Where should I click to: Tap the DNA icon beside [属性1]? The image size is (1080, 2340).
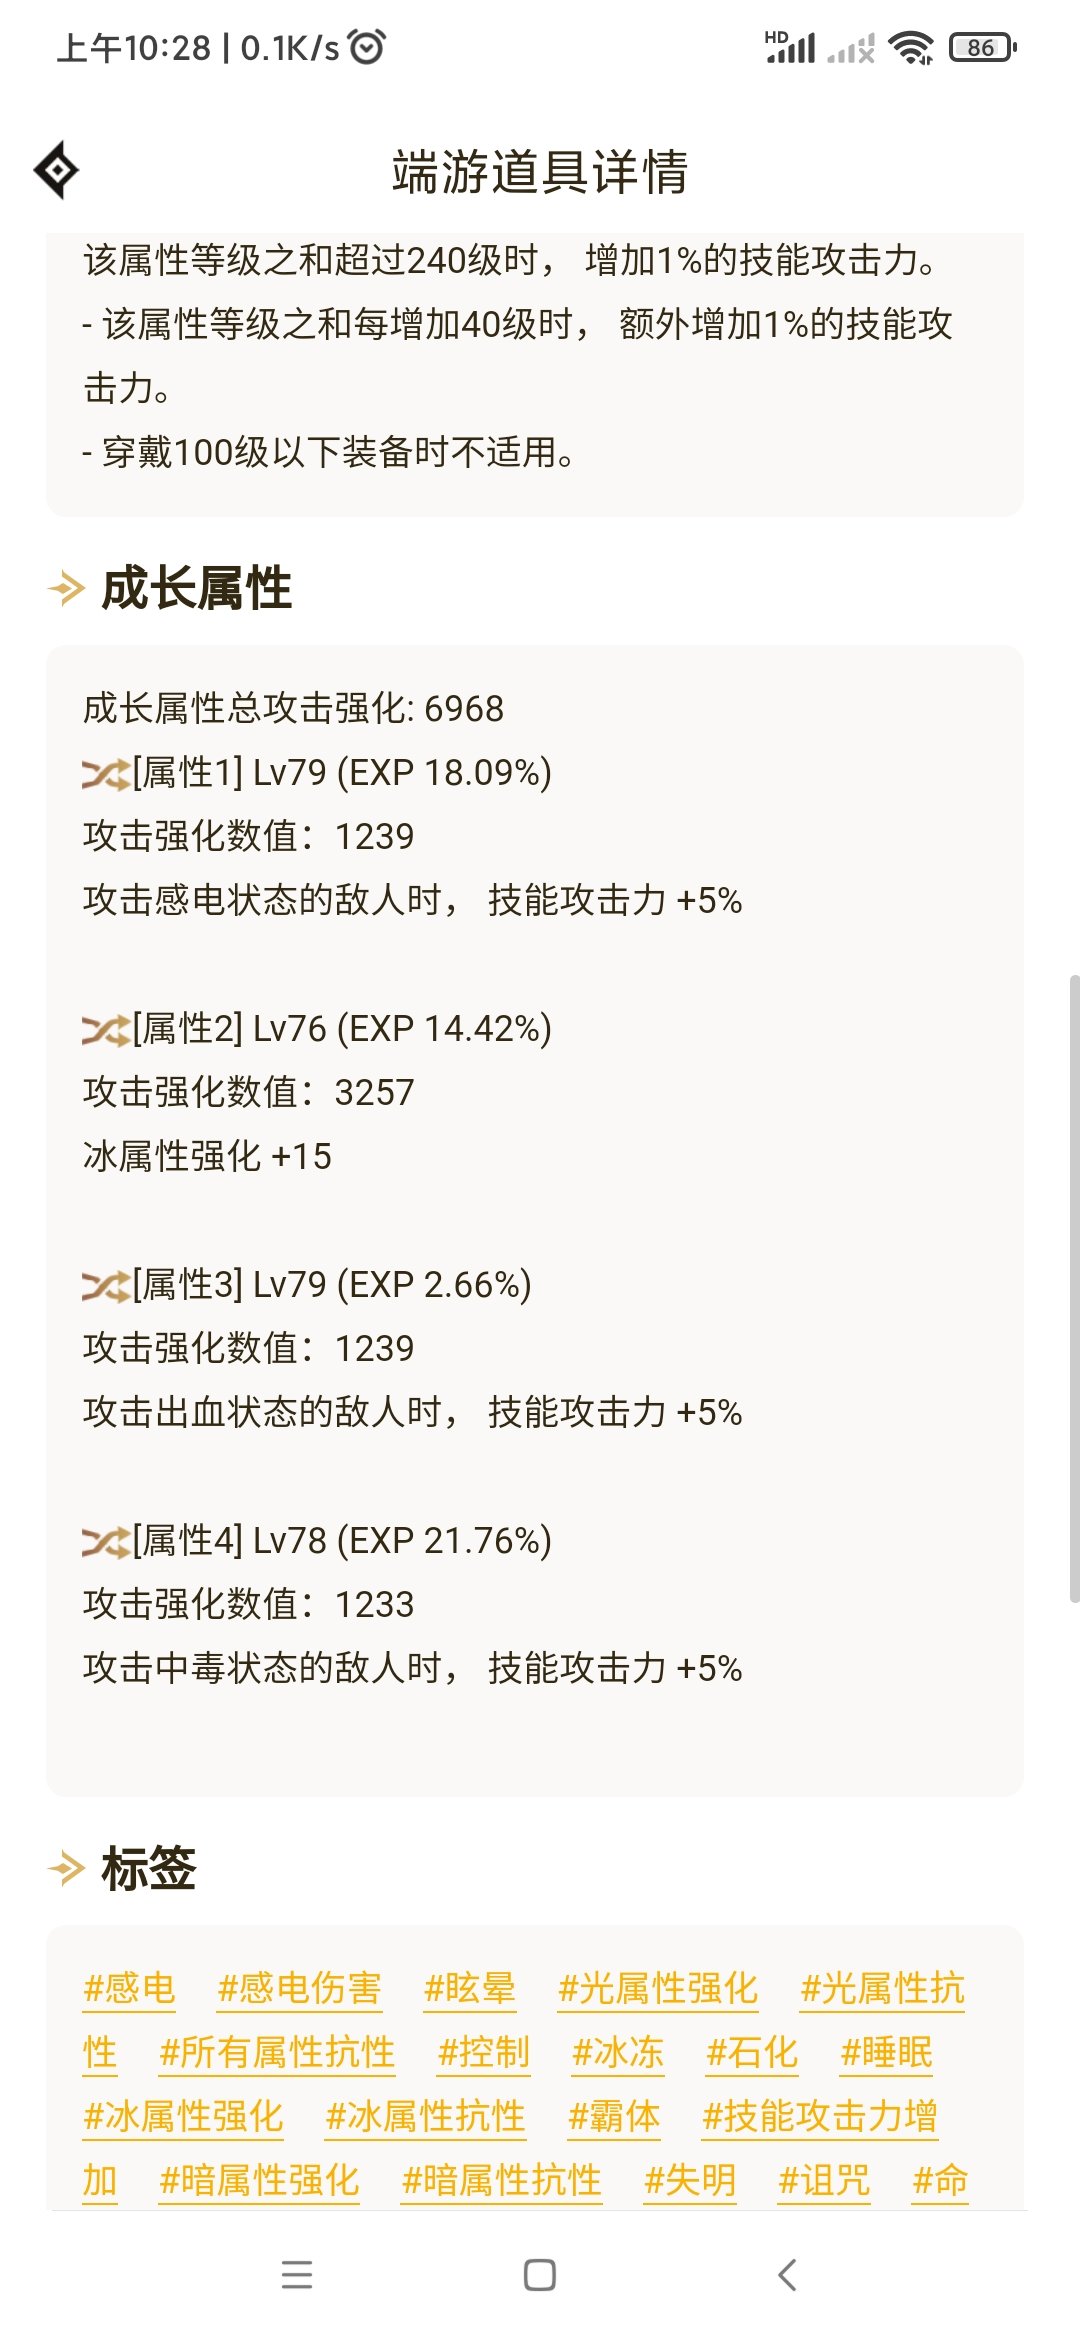104,773
